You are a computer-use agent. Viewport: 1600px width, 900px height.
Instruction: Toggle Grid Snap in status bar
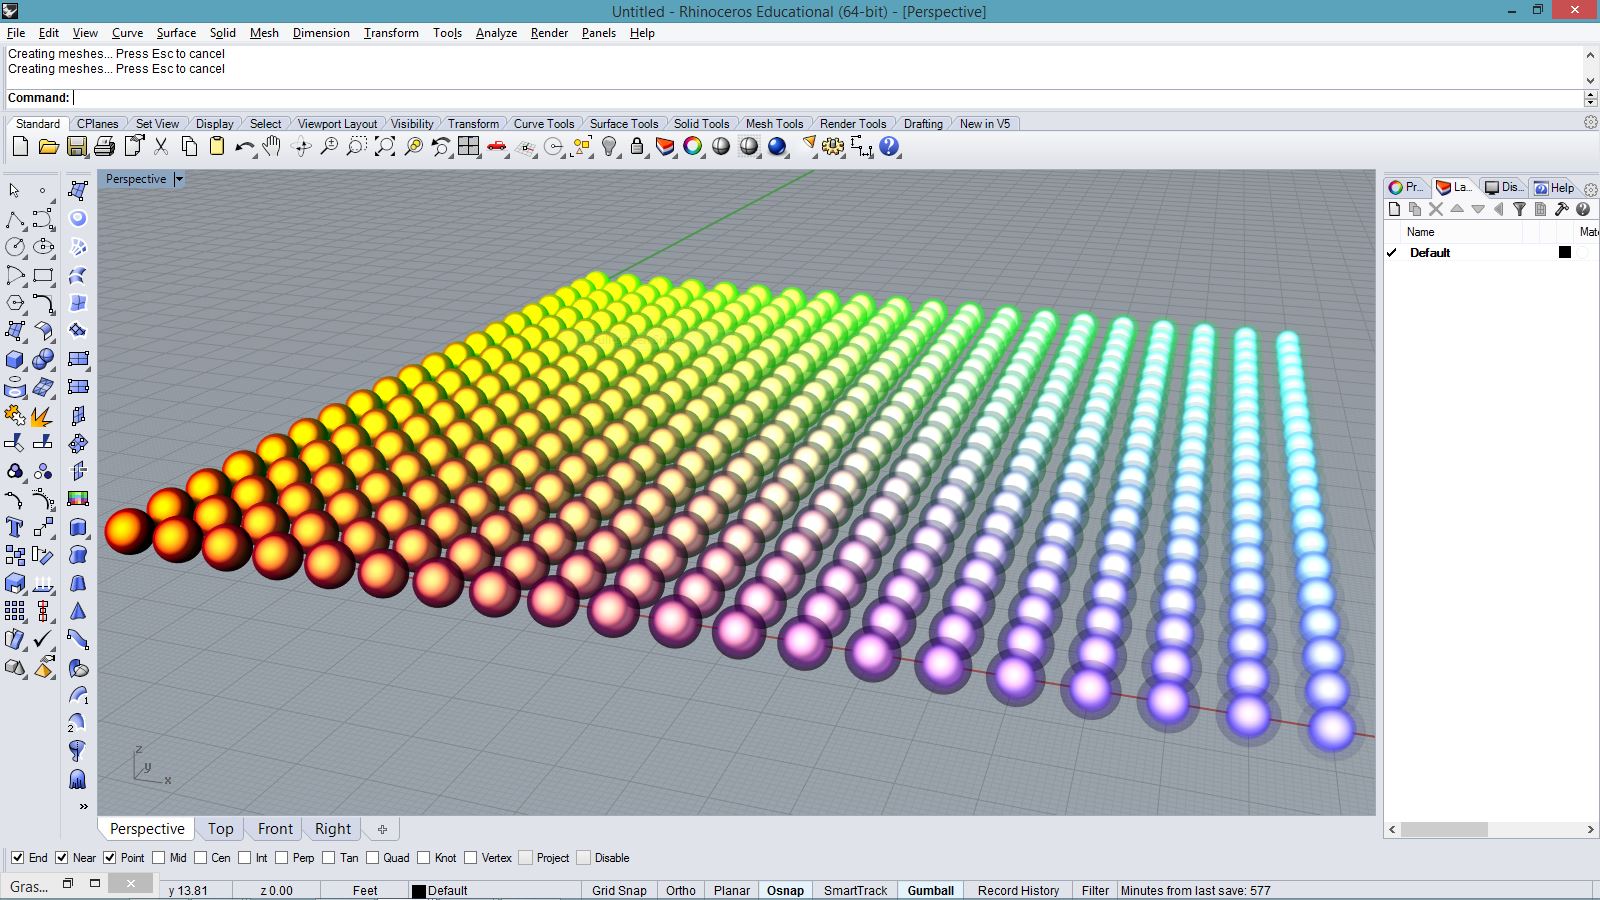coord(619,890)
